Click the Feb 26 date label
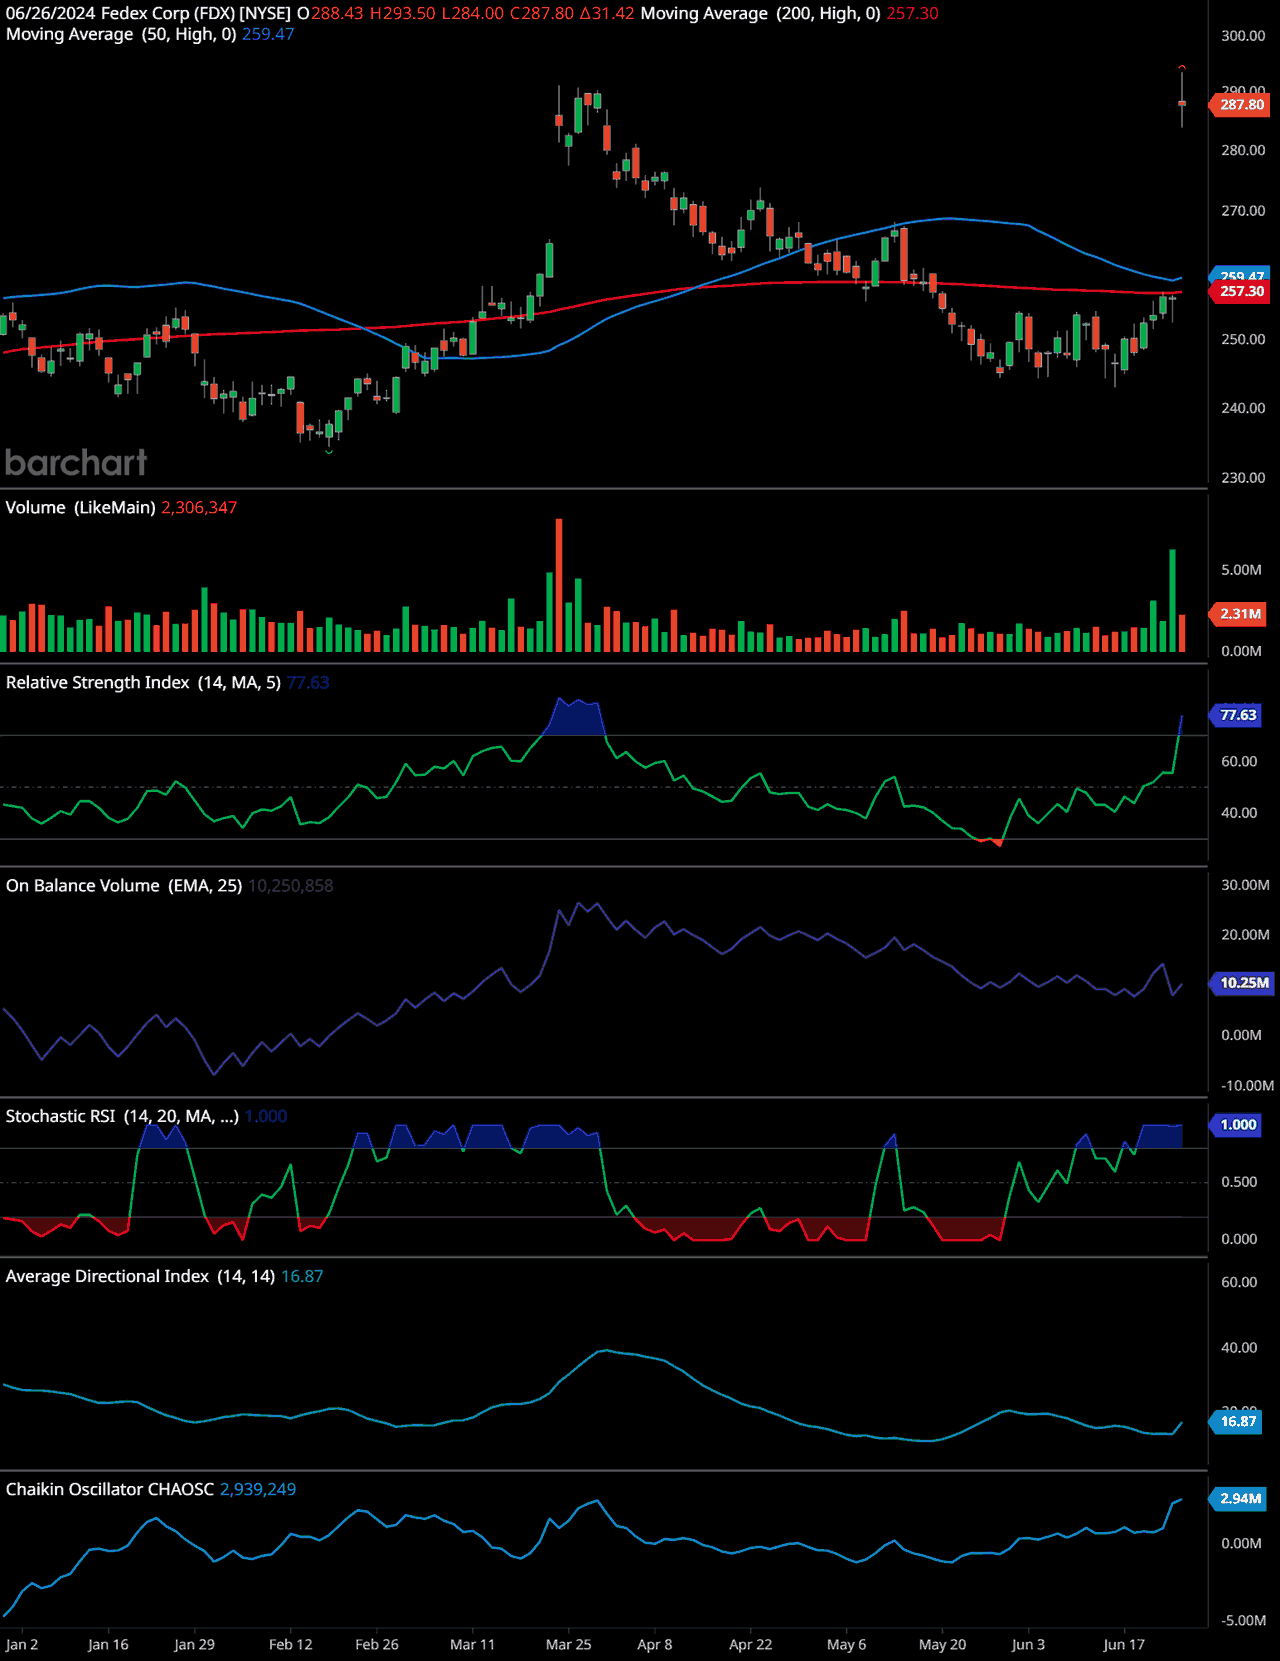This screenshot has height=1661, width=1280. 376,1644
